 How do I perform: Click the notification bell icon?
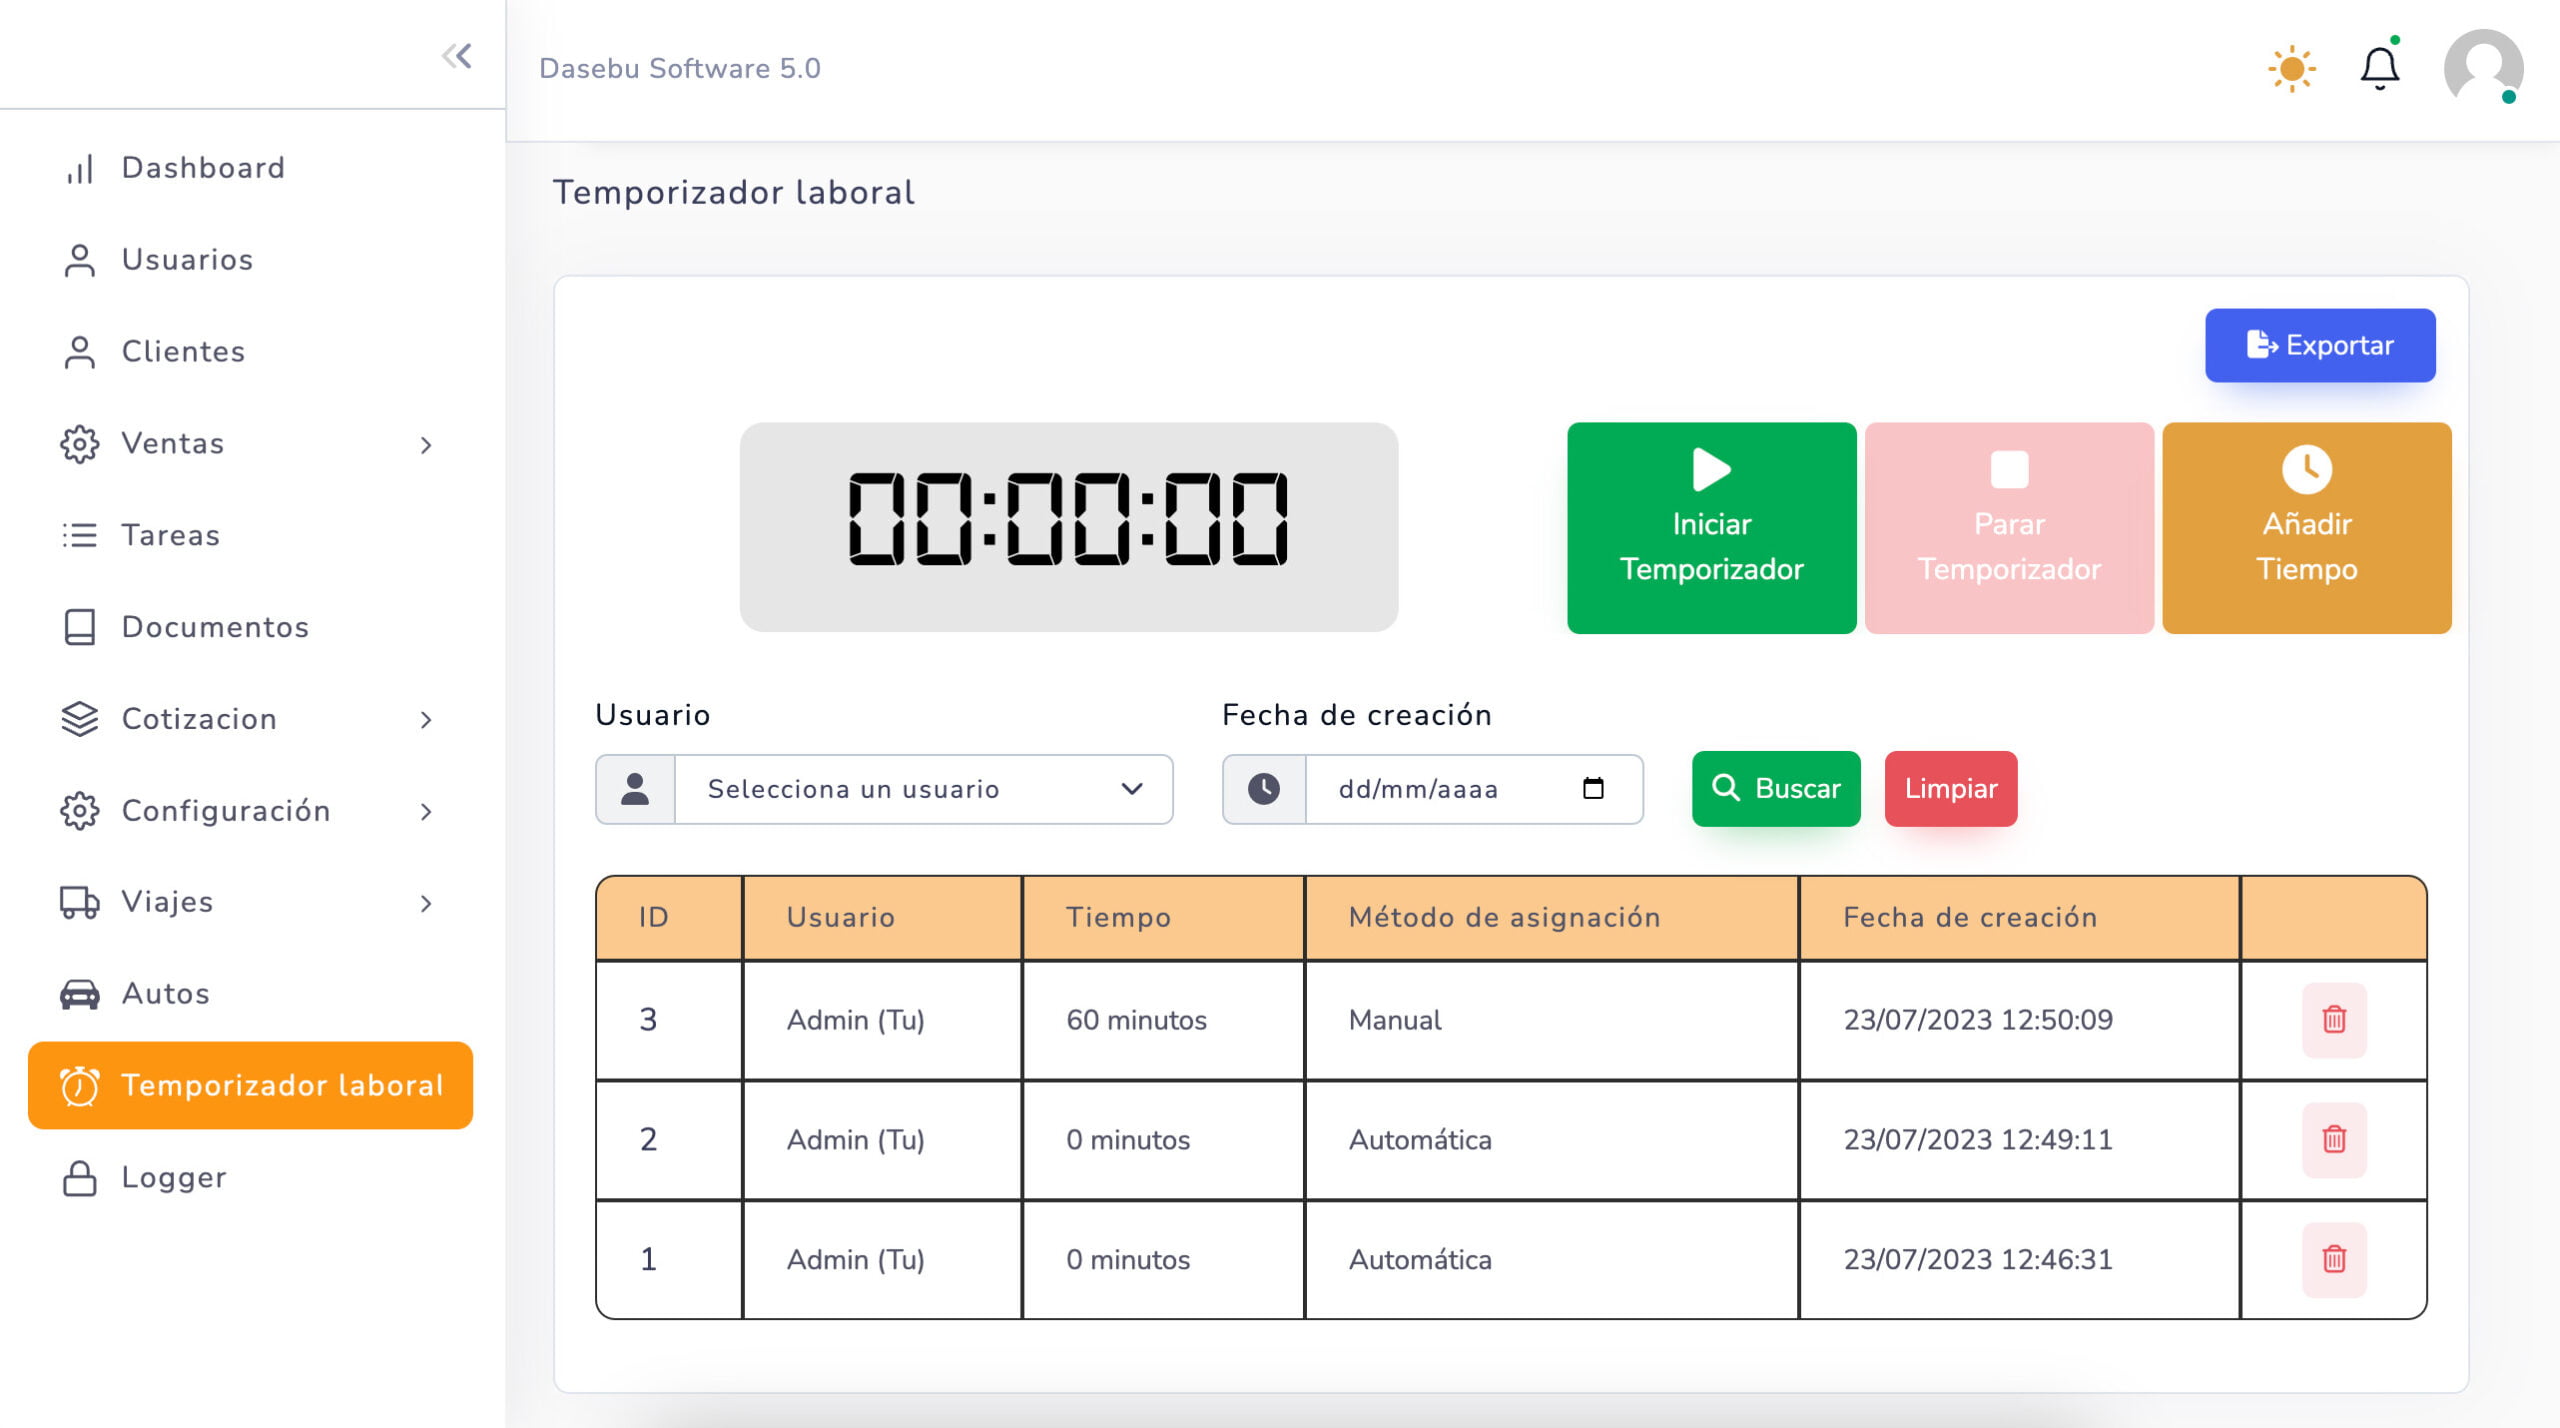point(2381,67)
